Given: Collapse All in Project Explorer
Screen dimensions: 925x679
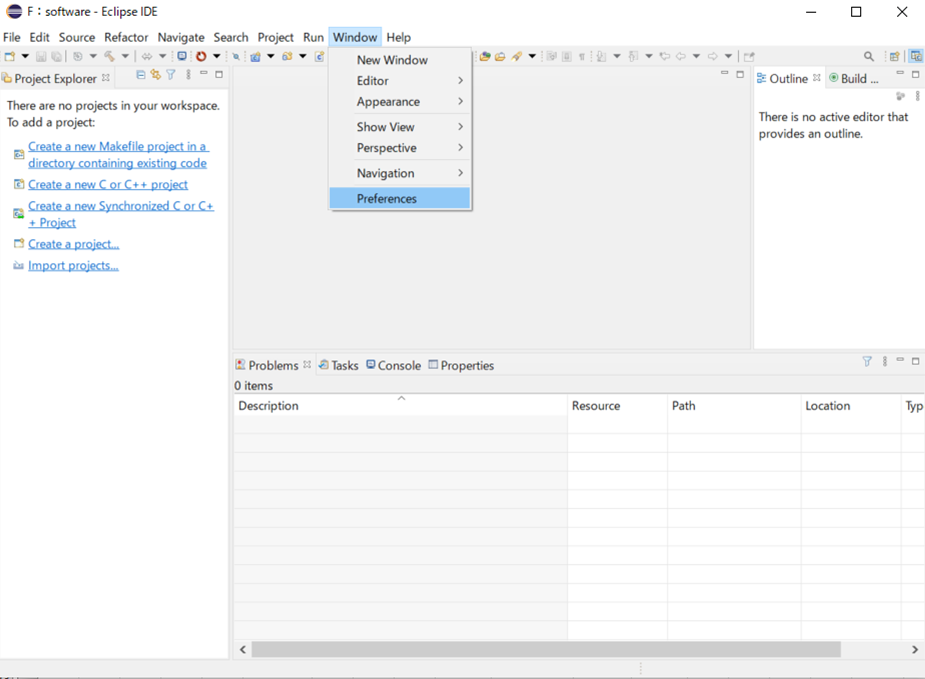Looking at the screenshot, I should pyautogui.click(x=141, y=75).
